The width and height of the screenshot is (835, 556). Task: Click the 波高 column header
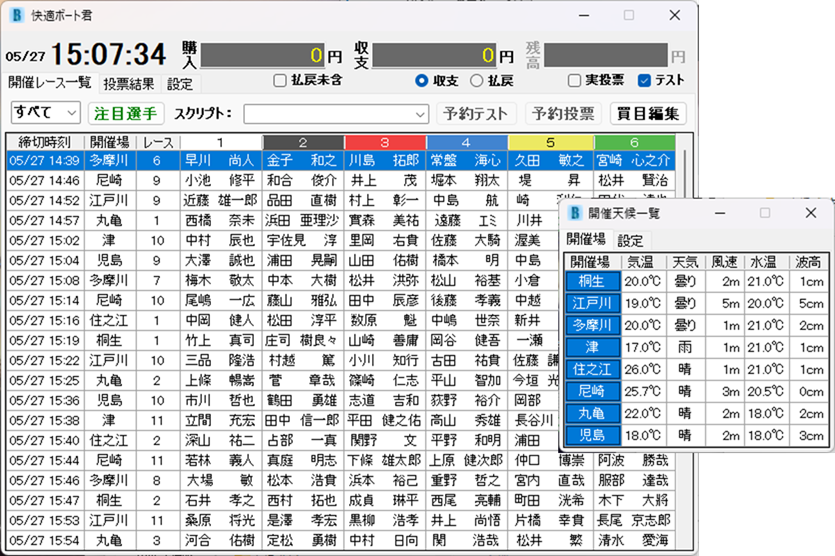808,261
